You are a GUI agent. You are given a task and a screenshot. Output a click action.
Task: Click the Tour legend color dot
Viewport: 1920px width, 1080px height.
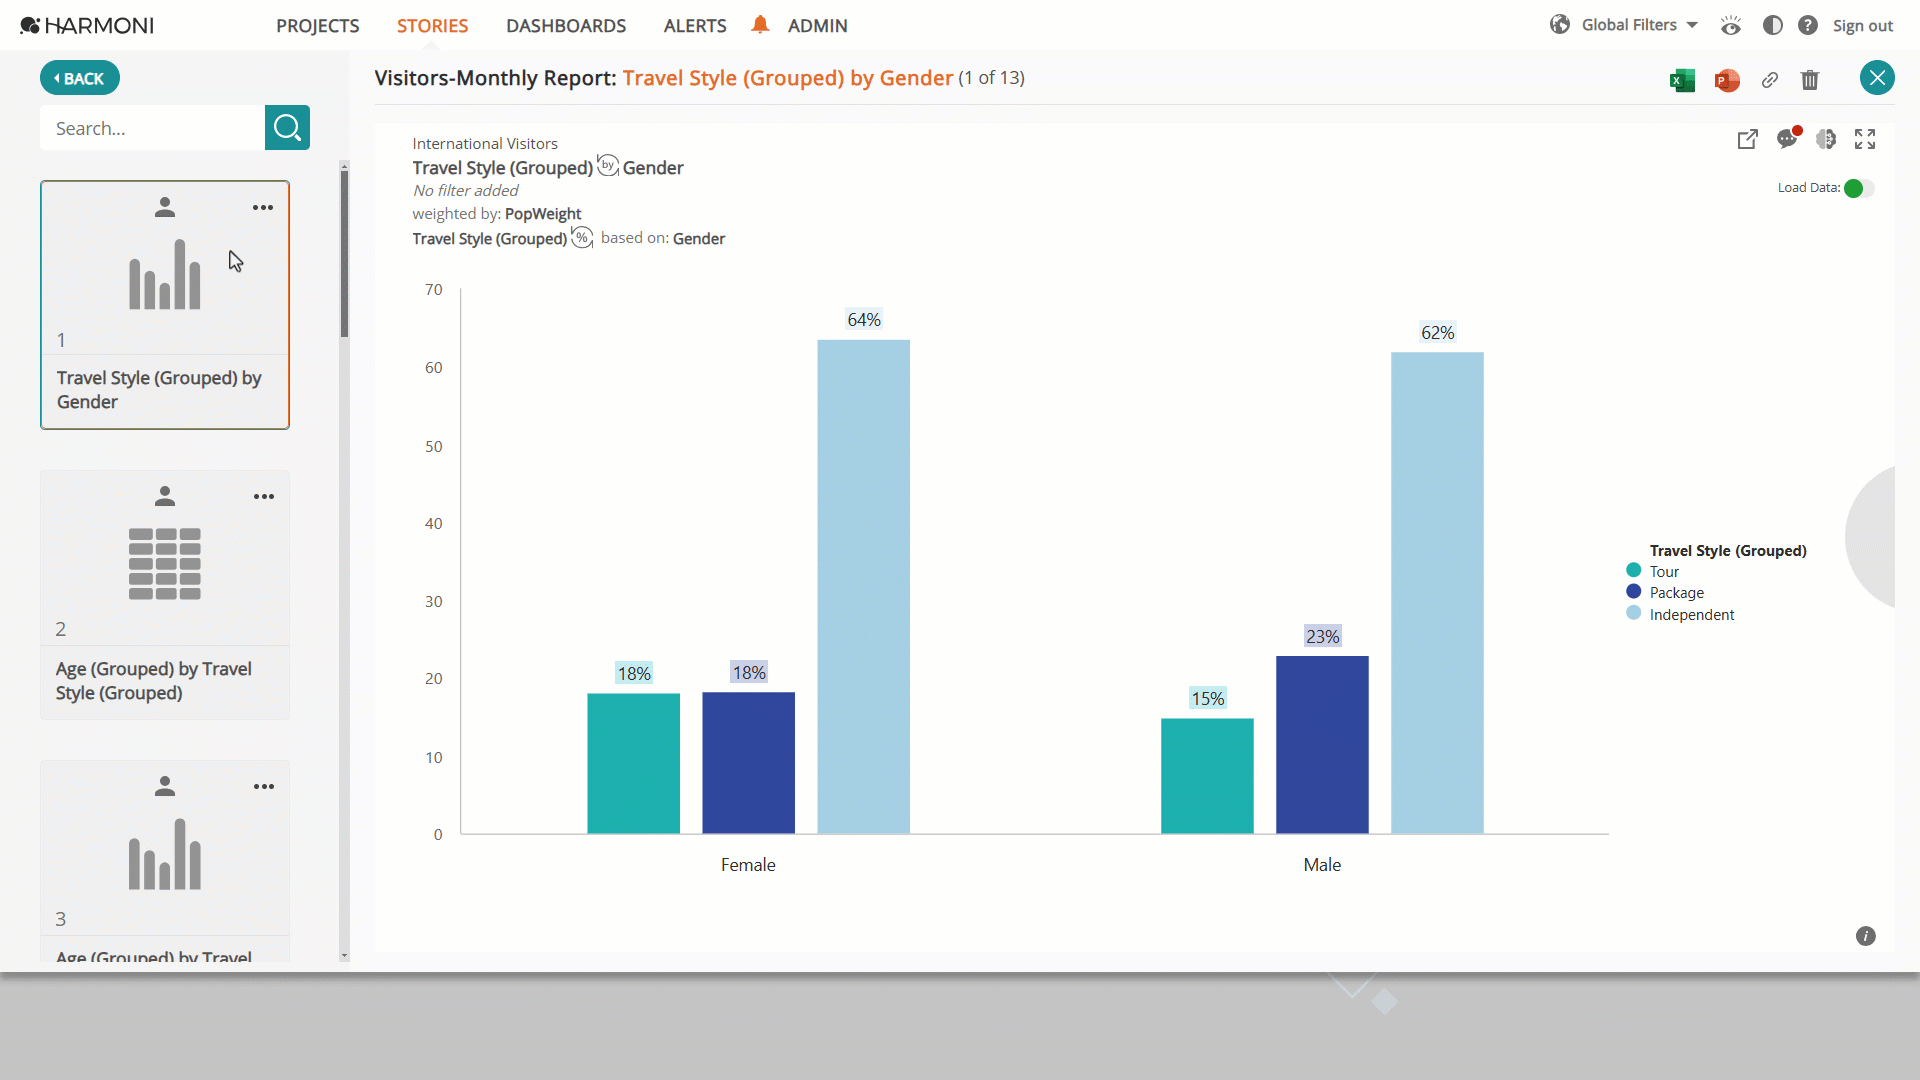coord(1634,570)
